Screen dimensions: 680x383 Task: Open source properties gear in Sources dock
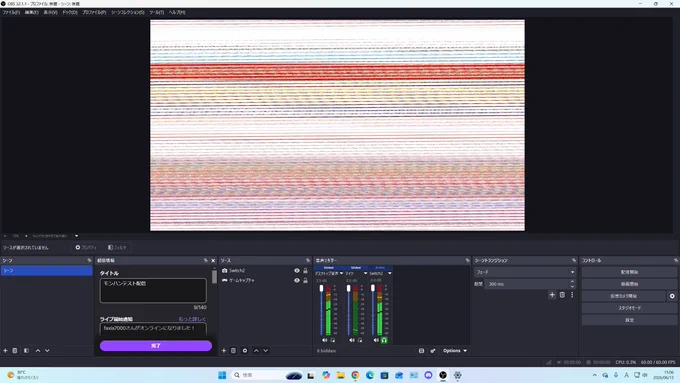coord(245,350)
